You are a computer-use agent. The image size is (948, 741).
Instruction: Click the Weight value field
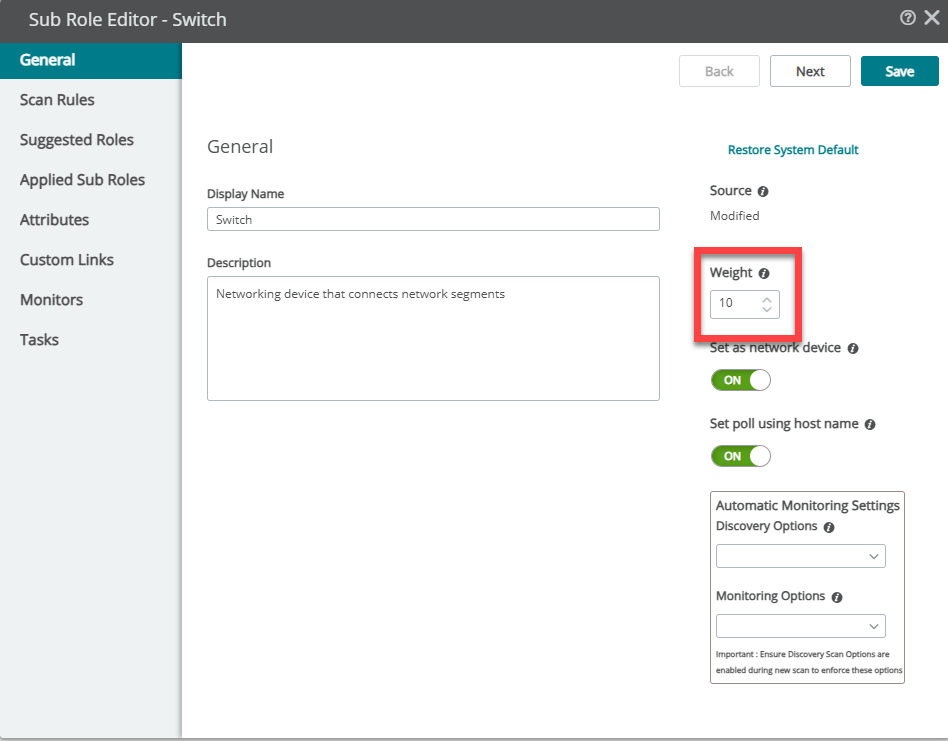coord(744,304)
